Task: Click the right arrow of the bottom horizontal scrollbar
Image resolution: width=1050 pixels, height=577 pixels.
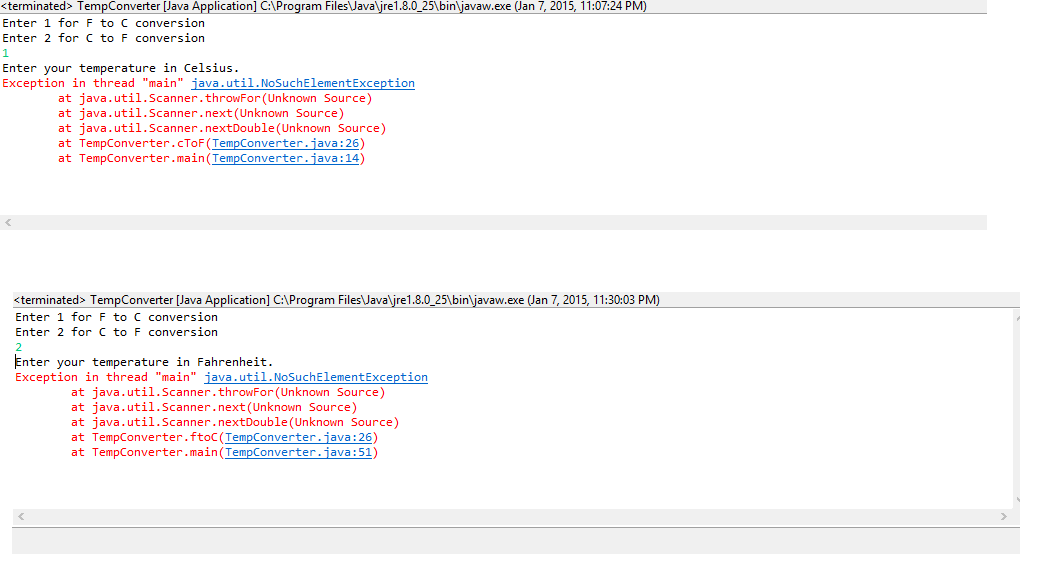Action: (1005, 517)
